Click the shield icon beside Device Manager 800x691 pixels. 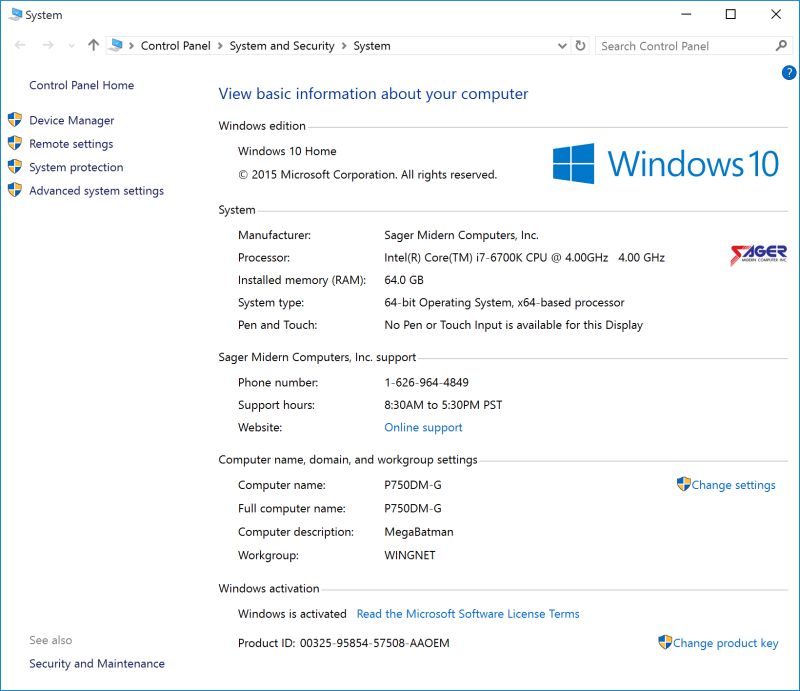[x=15, y=120]
